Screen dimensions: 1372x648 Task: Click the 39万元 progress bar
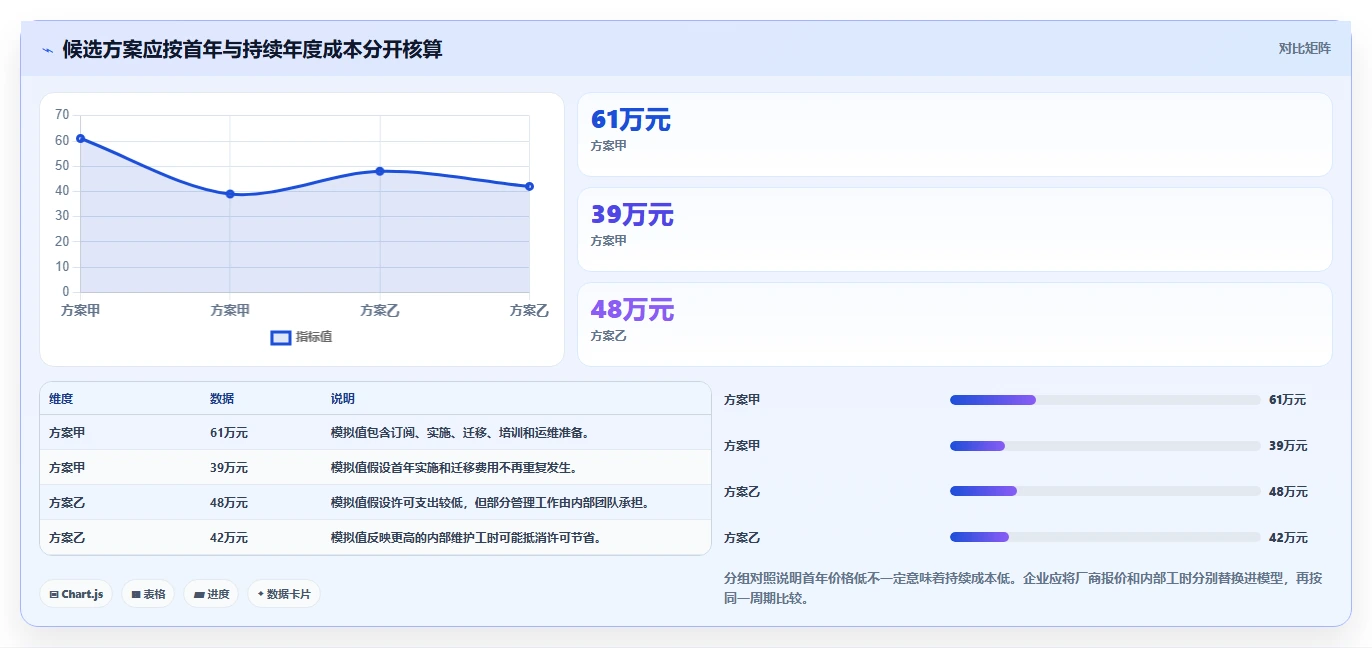point(1105,446)
